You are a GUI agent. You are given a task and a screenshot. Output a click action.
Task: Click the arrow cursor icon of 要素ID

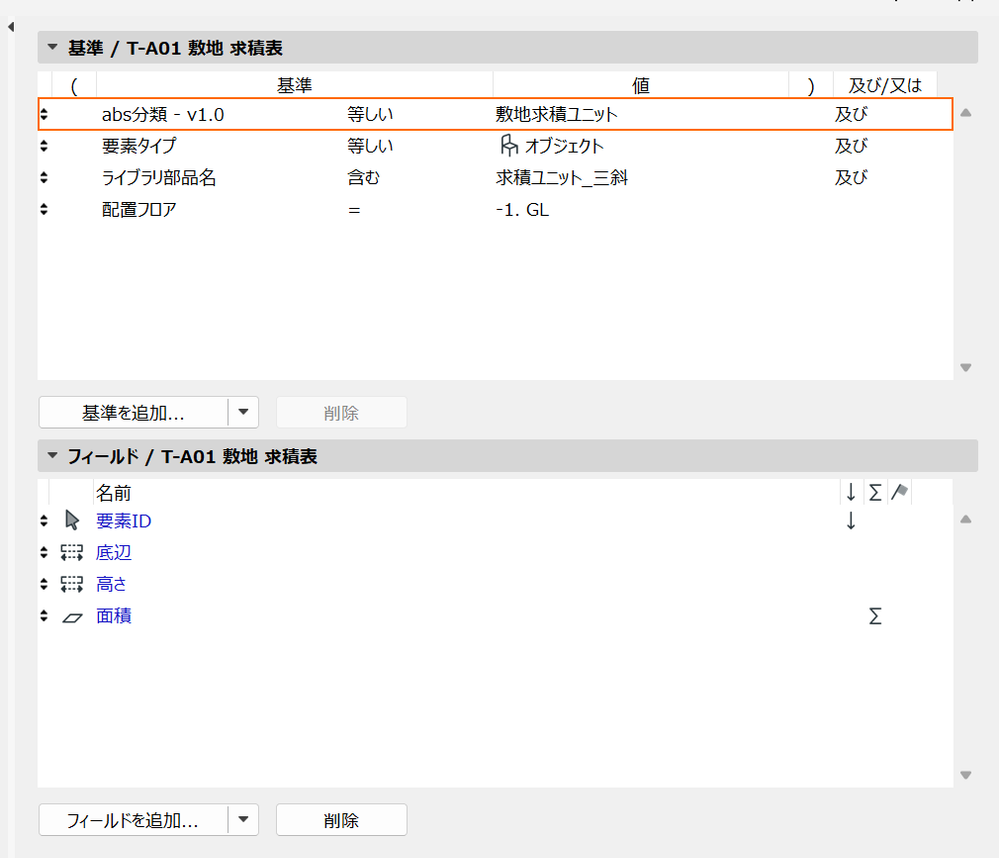point(72,520)
